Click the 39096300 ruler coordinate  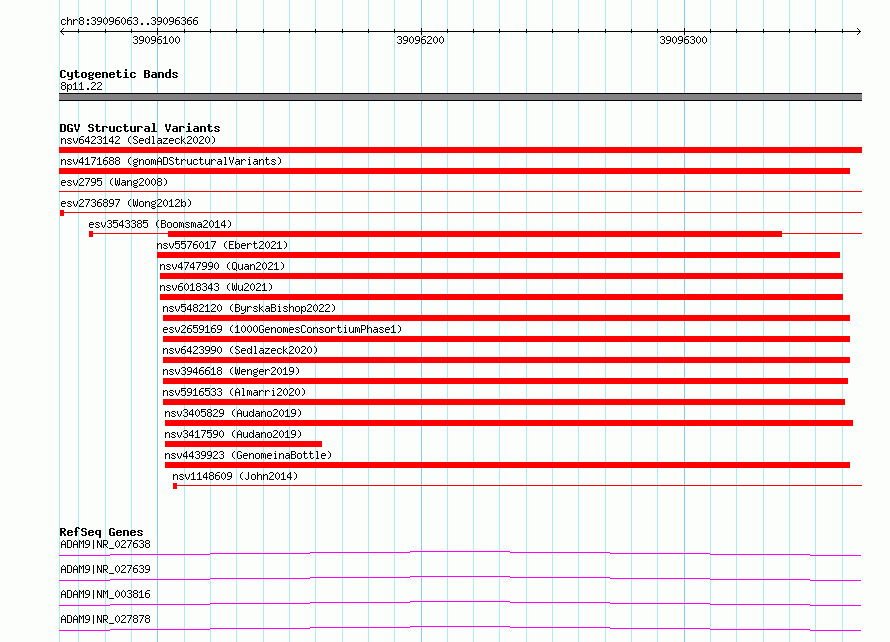pos(683,40)
